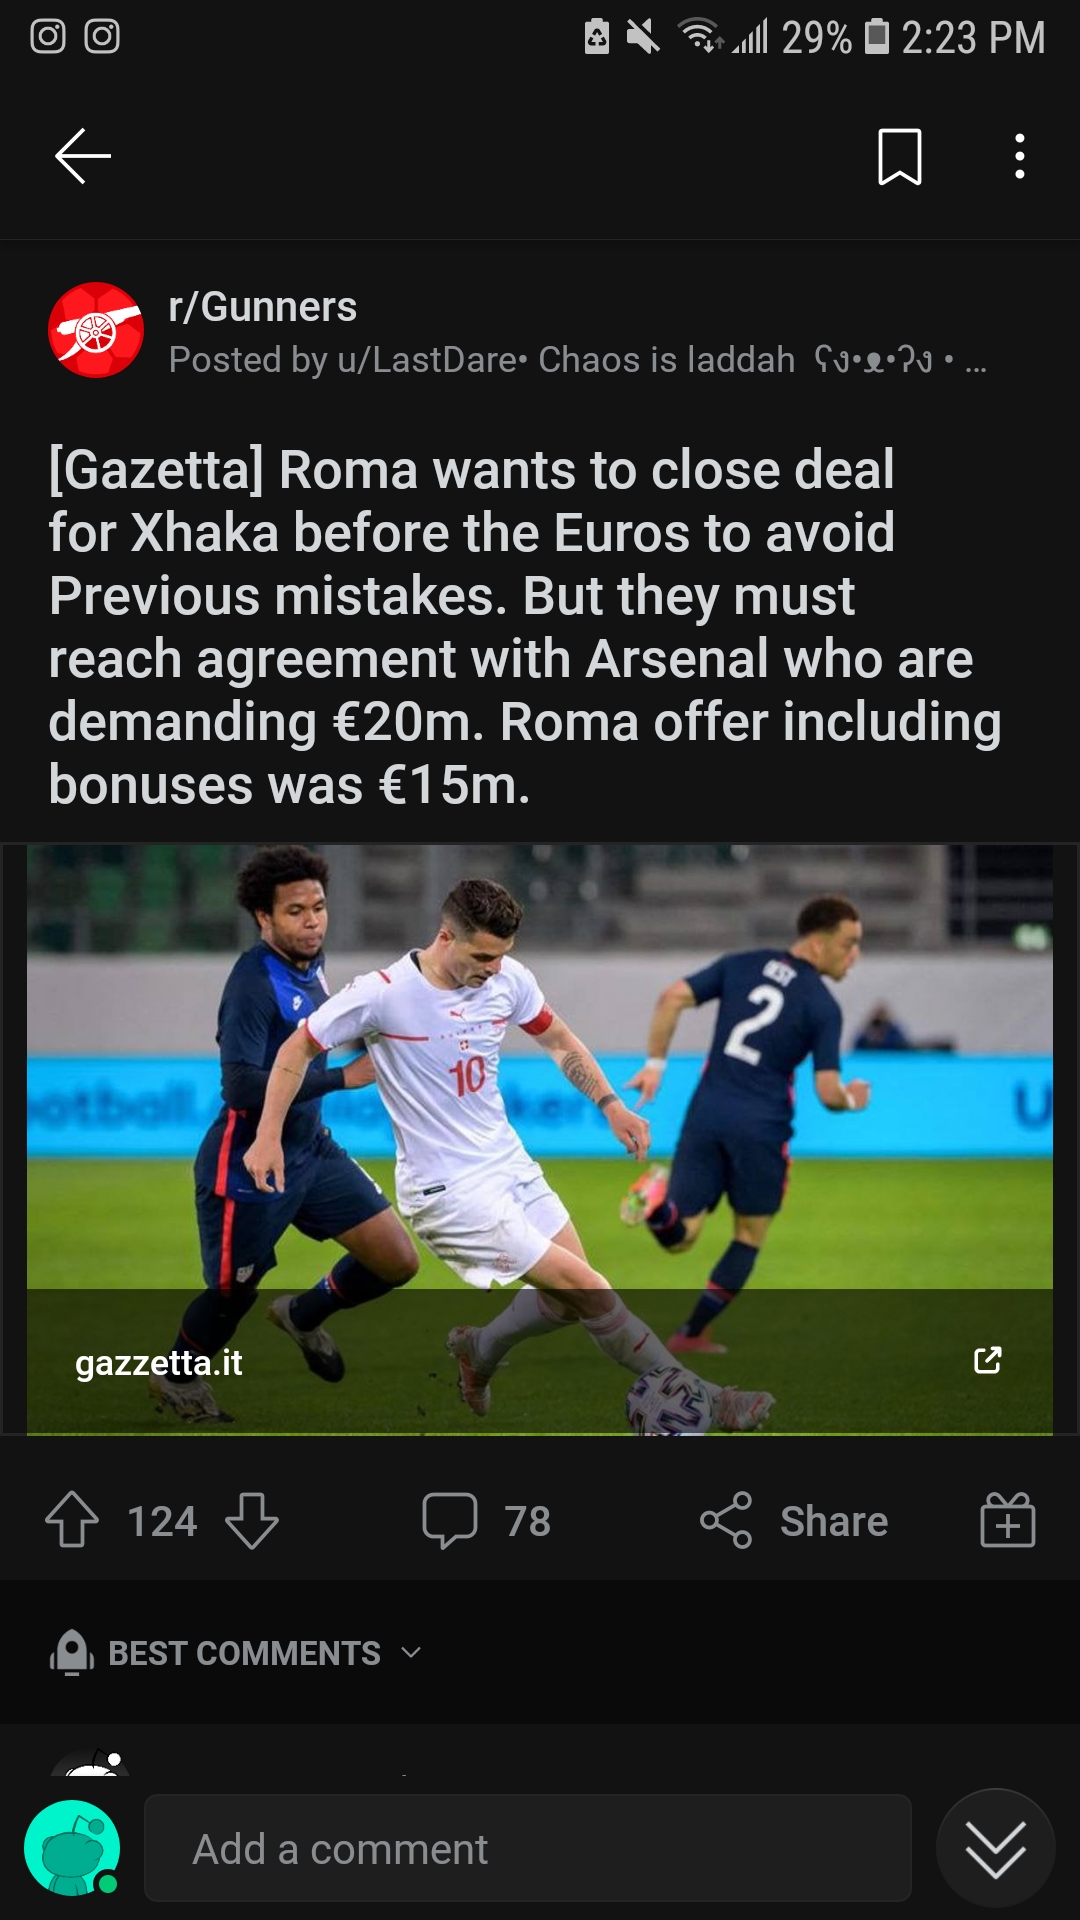Tap the Snoo profile avatar by comment box
The width and height of the screenshot is (1080, 1920).
coord(72,1848)
